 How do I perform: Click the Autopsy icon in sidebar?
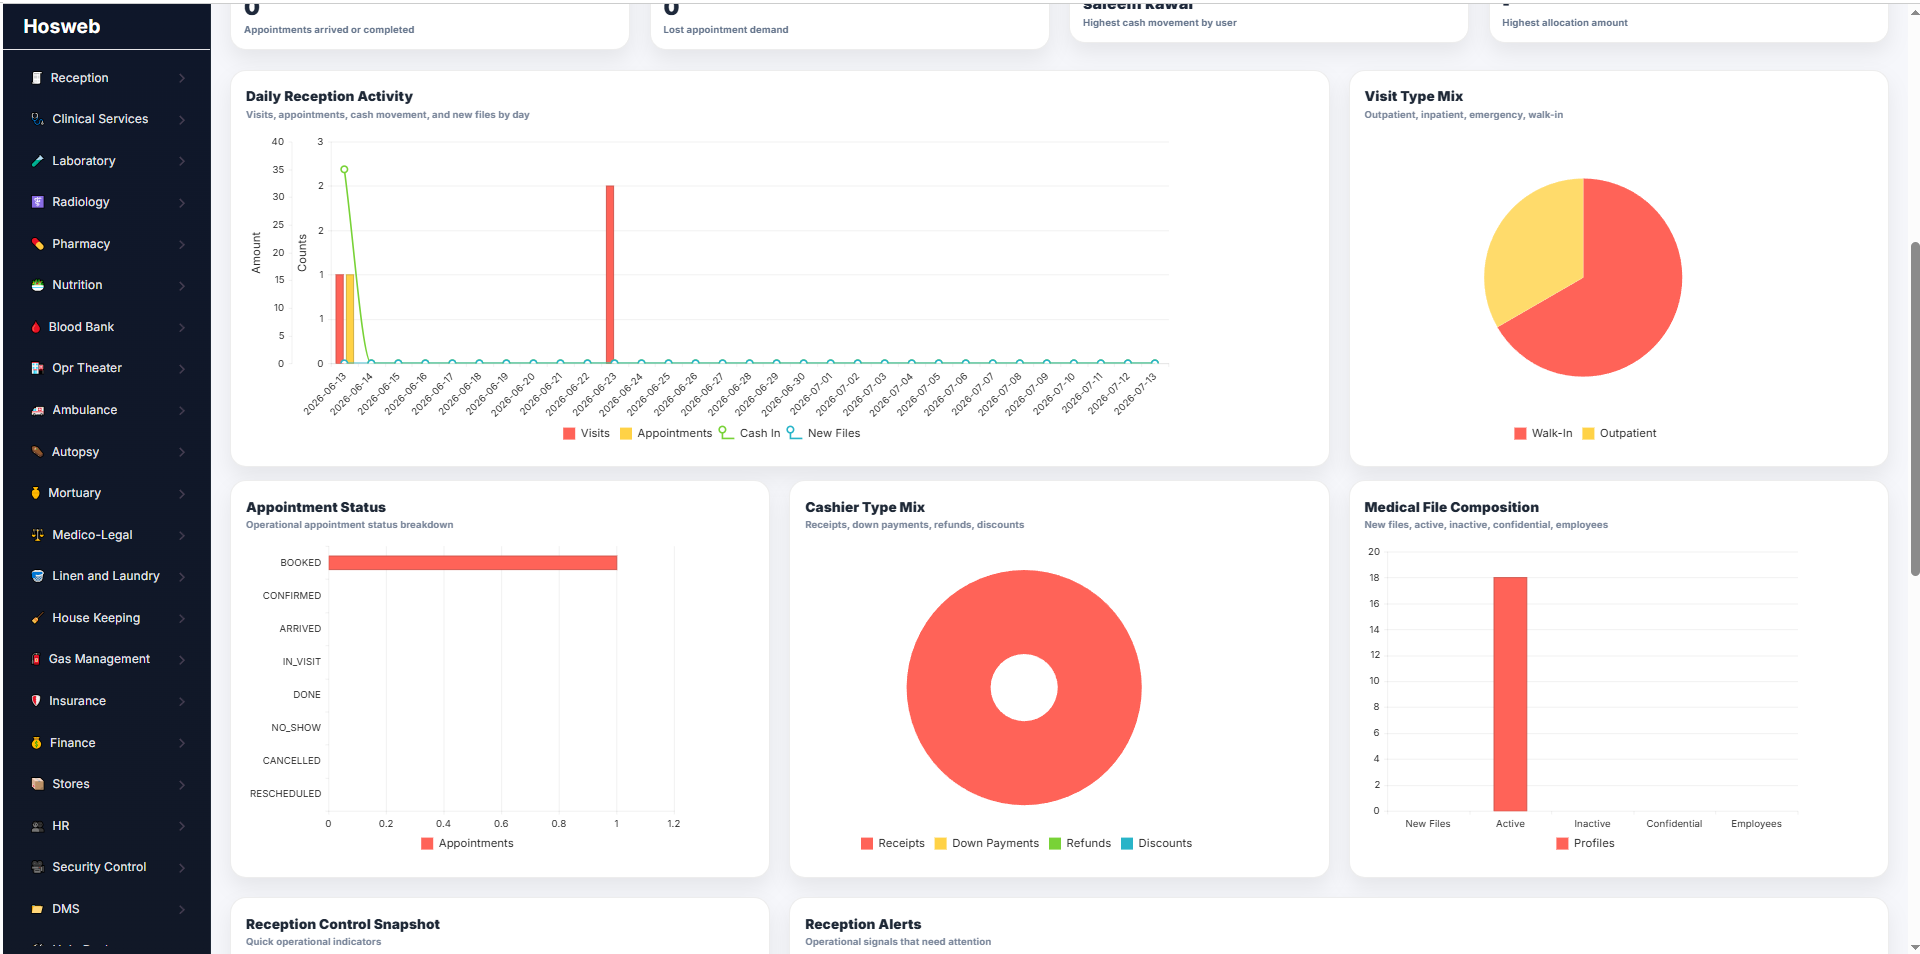click(37, 452)
